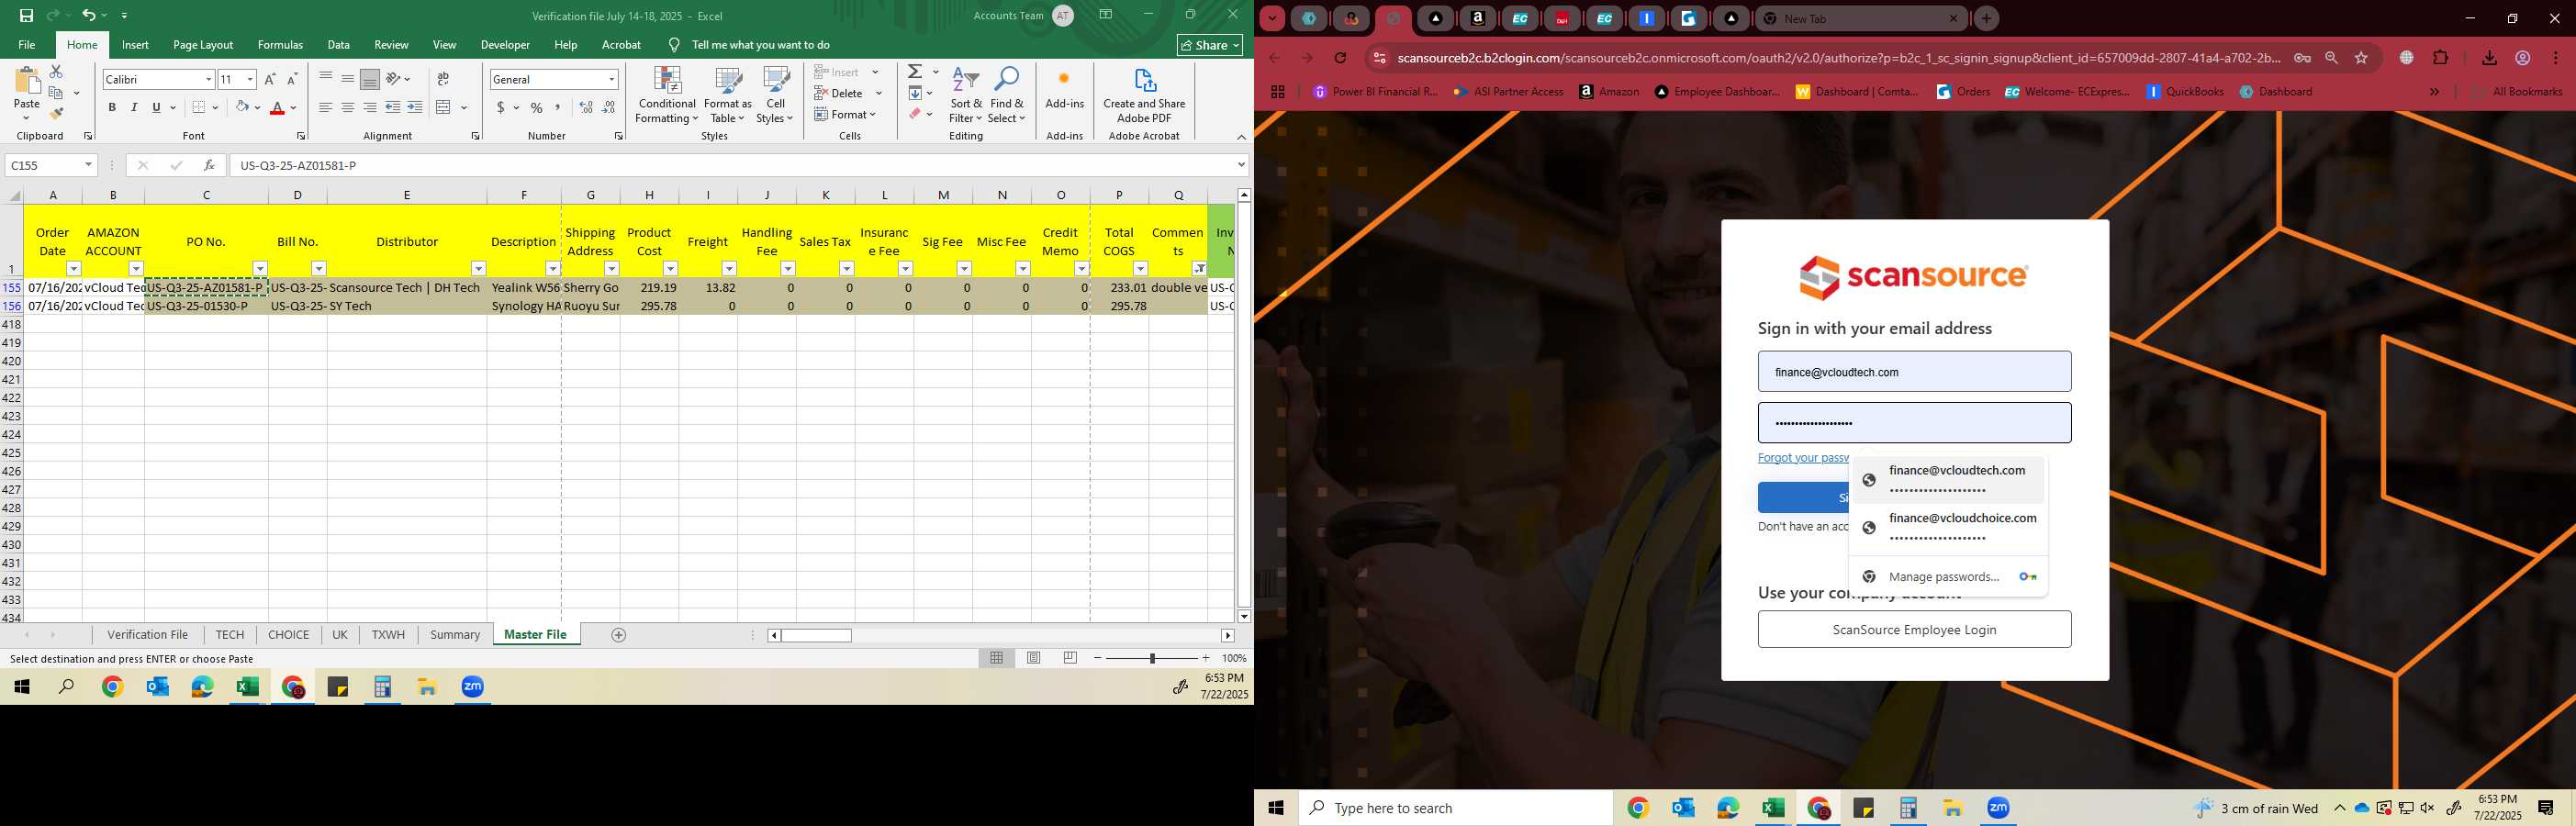
Task: Open the font size 11 dropdown
Action: [x=250, y=79]
